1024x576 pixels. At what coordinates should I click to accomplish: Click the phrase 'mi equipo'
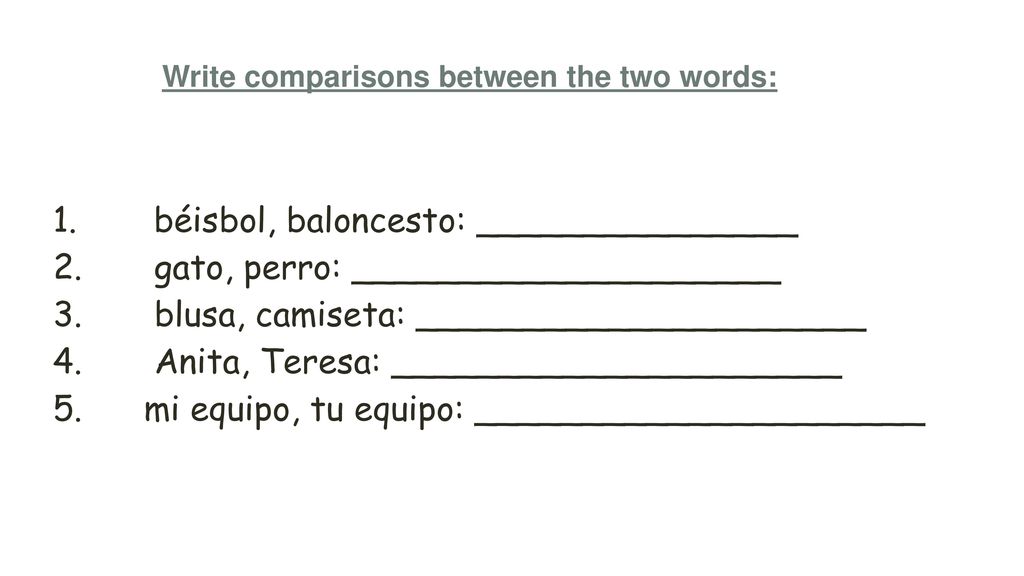pos(217,411)
